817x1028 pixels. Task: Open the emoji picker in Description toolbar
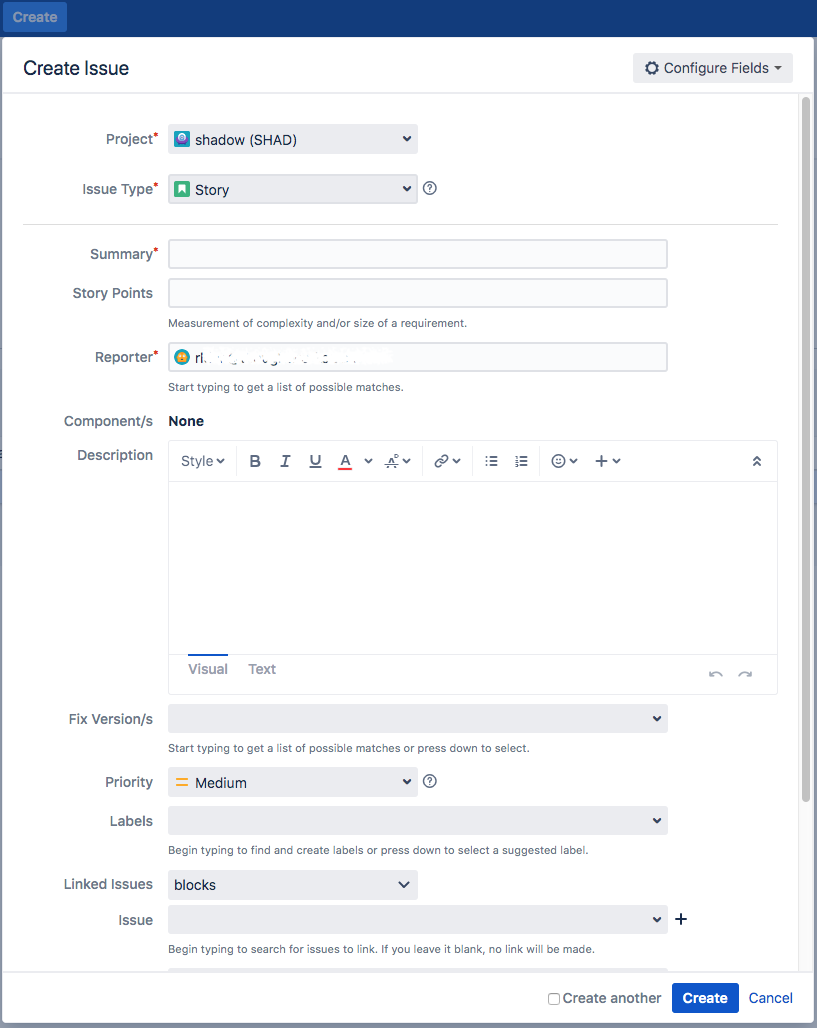(559, 460)
